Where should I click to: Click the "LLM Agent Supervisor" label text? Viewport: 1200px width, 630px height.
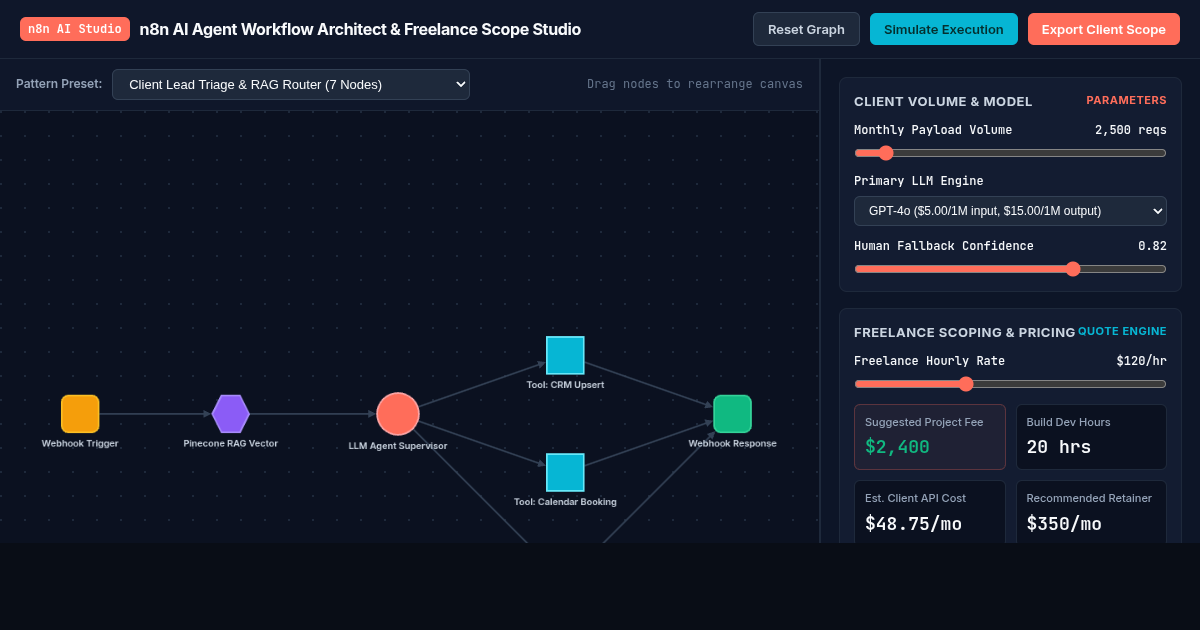(x=398, y=446)
